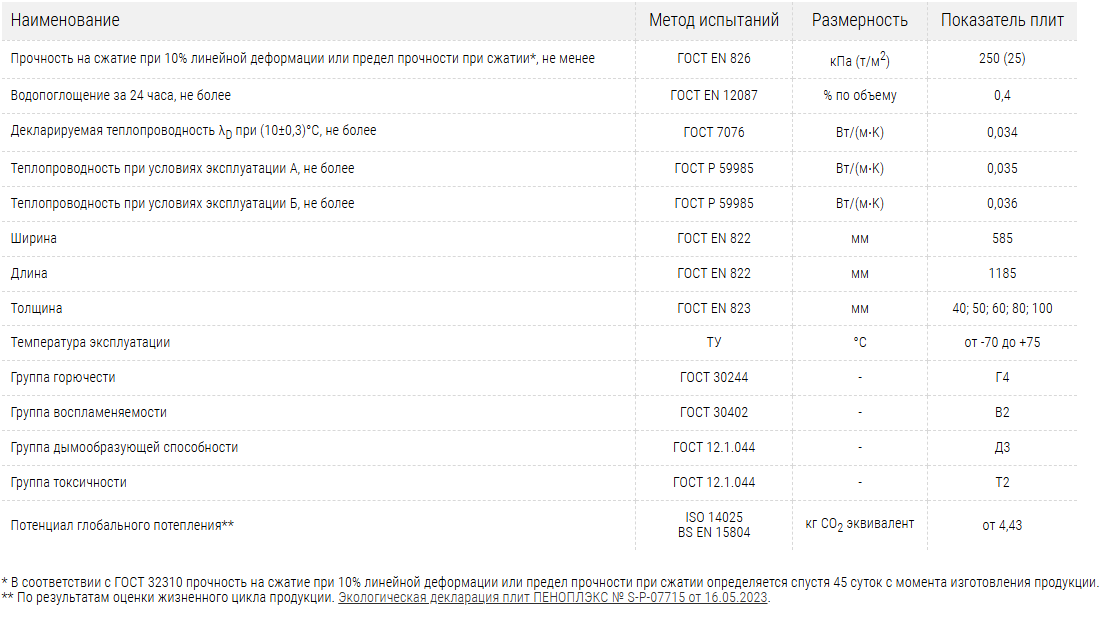Click the "1185" length value

click(x=1002, y=273)
